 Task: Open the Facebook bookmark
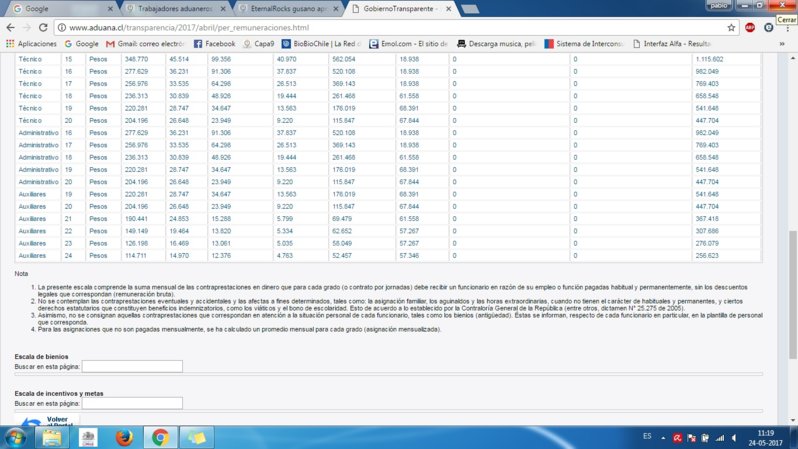tap(214, 44)
